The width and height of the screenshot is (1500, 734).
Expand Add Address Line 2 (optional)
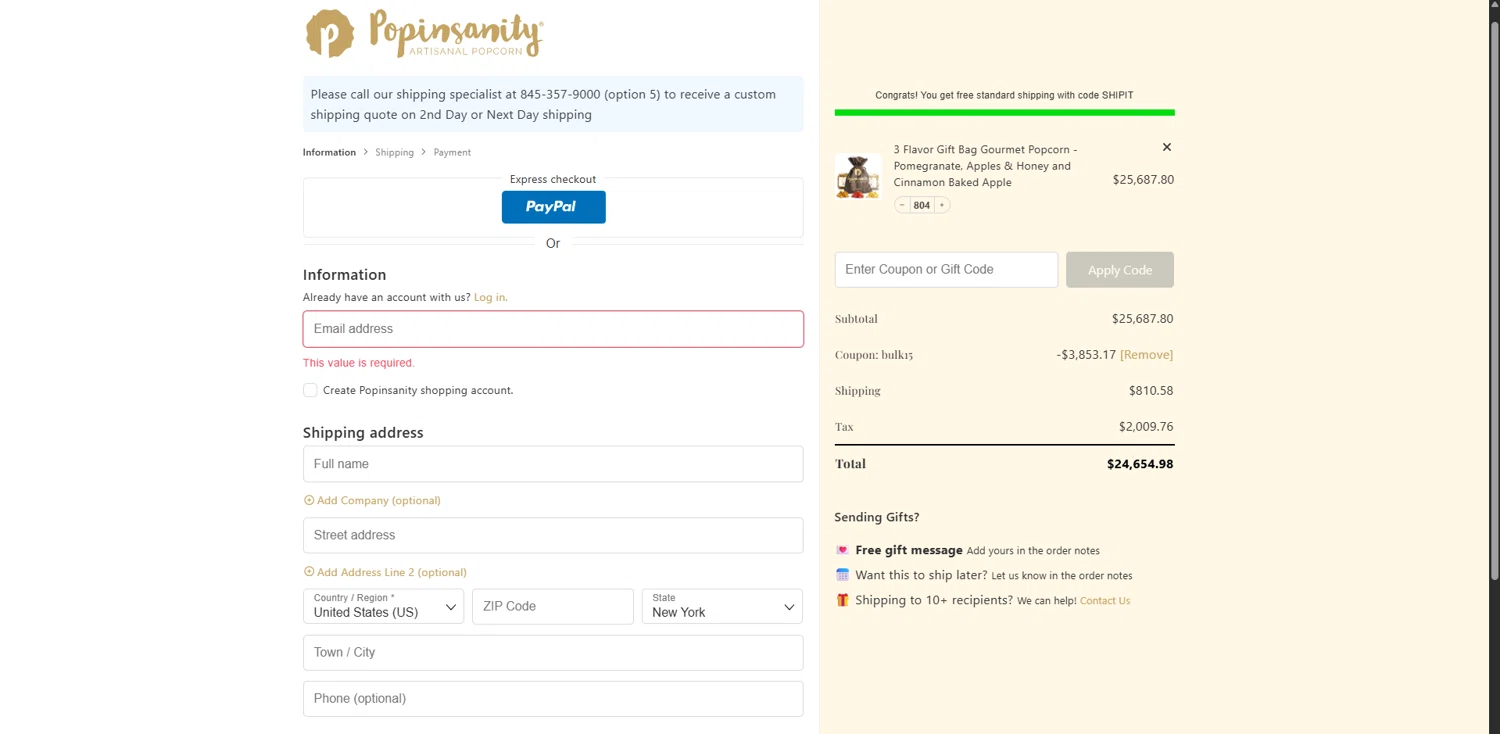385,572
